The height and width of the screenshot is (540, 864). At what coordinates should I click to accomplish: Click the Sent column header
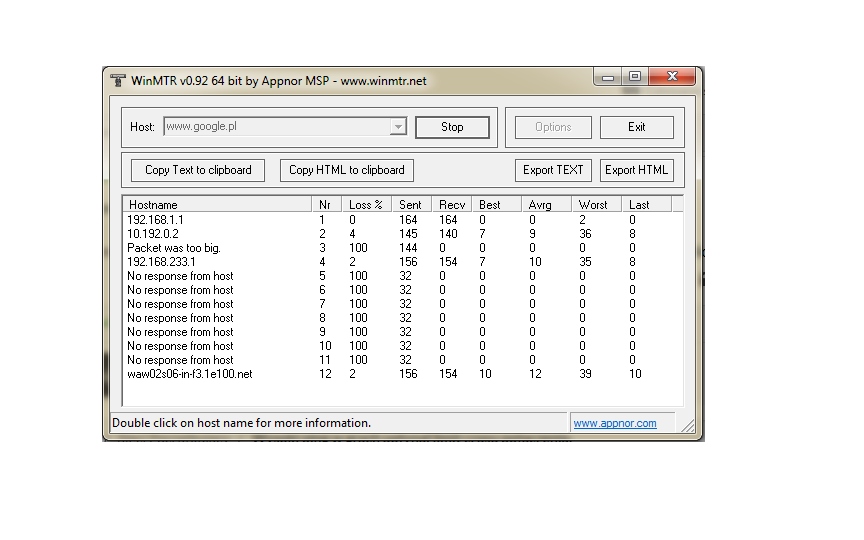[411, 204]
